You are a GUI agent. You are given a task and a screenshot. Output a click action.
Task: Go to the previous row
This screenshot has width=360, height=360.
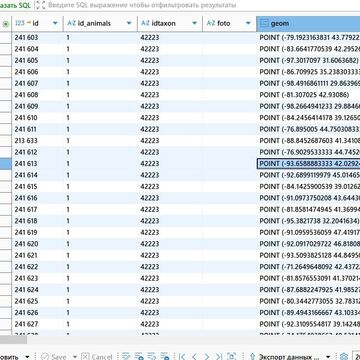click(x=195, y=356)
